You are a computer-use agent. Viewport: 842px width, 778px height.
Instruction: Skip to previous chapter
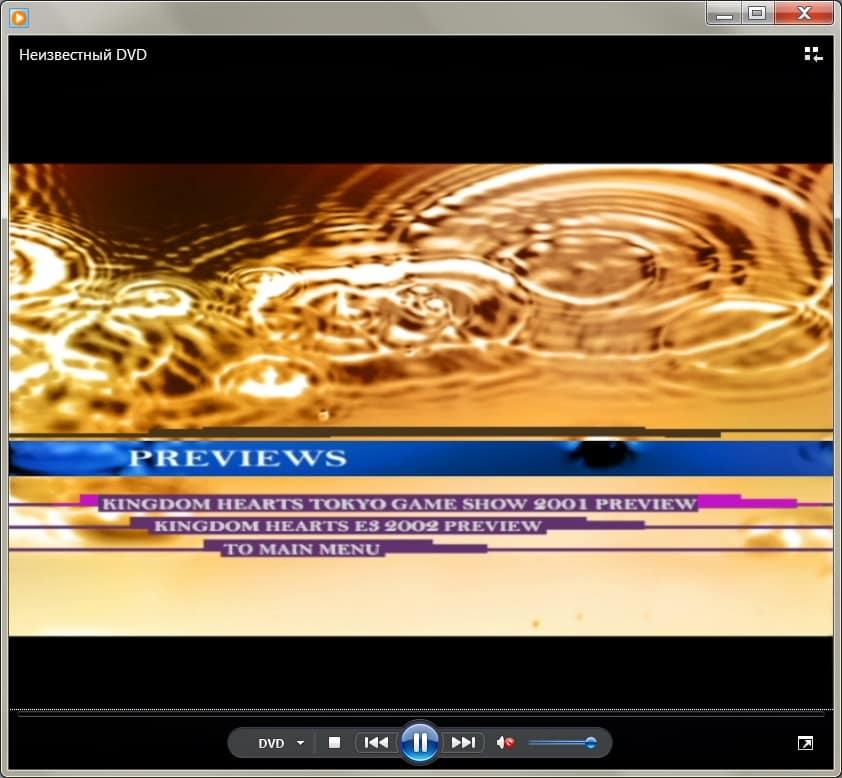(x=376, y=743)
